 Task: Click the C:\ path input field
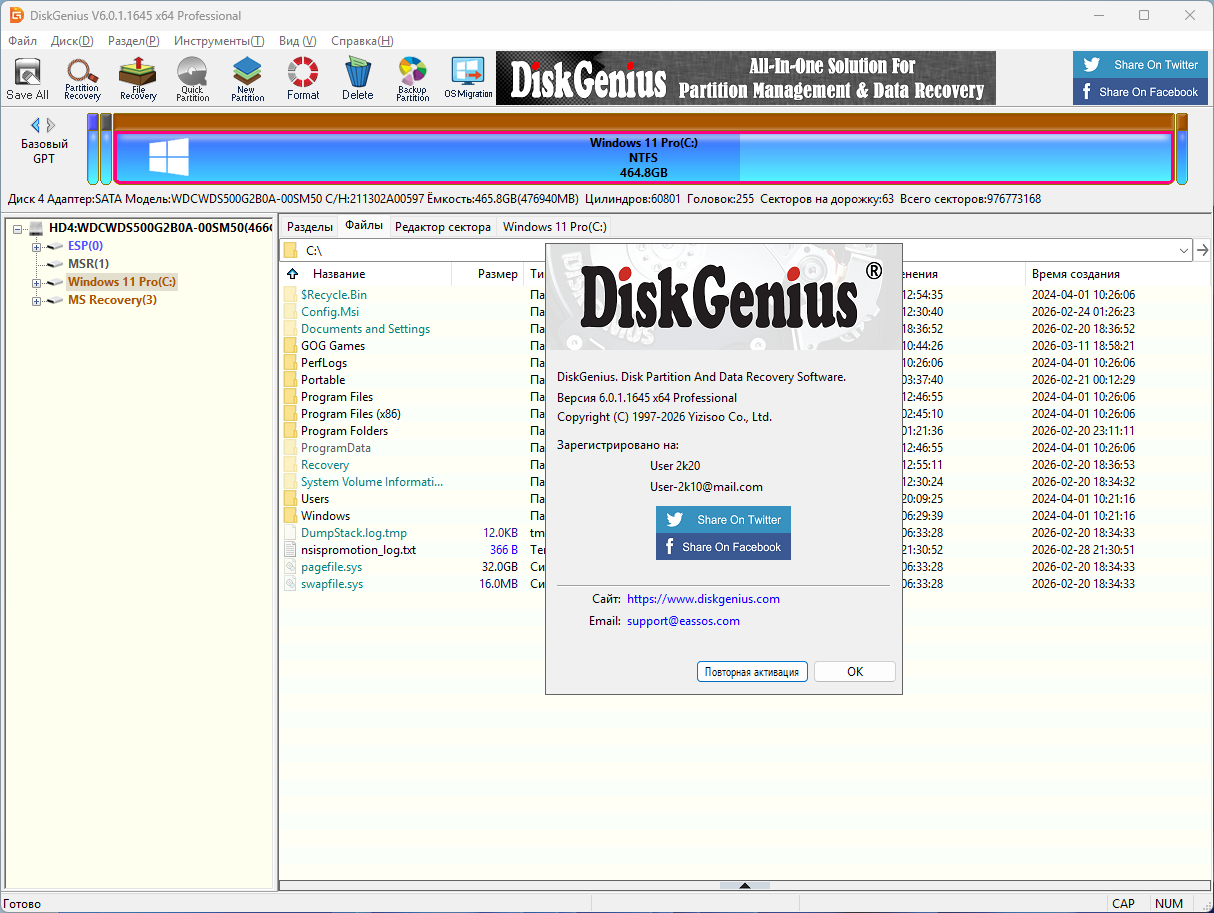point(737,250)
